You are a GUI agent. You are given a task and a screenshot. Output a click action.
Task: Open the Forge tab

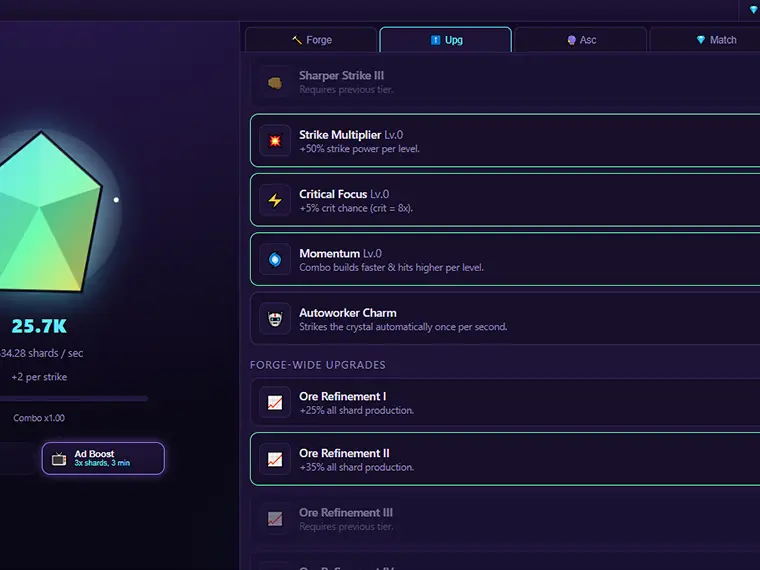click(x=311, y=40)
